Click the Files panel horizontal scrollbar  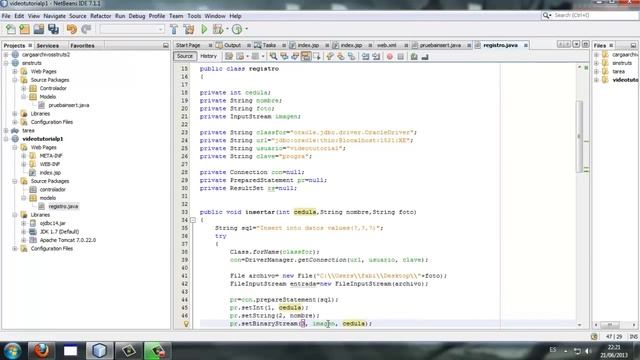[x=616, y=325]
